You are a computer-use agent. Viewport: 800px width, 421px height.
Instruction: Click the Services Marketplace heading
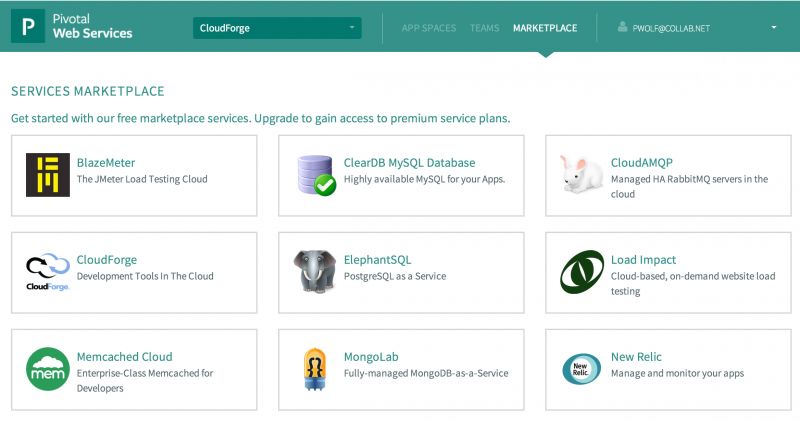point(88,91)
